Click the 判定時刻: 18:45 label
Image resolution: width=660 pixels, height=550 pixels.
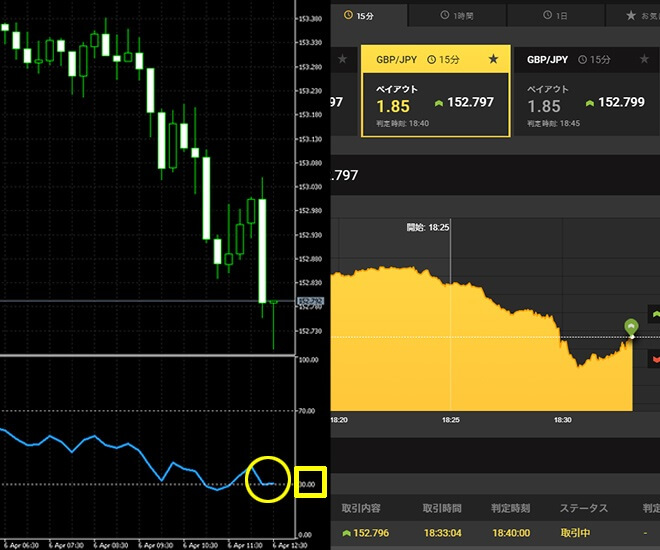(554, 124)
